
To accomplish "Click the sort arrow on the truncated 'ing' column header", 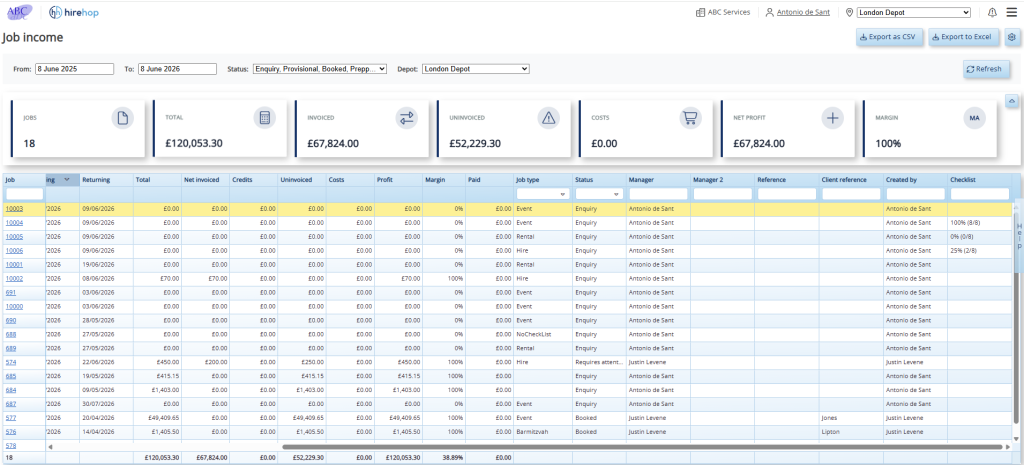I will click(67, 180).
